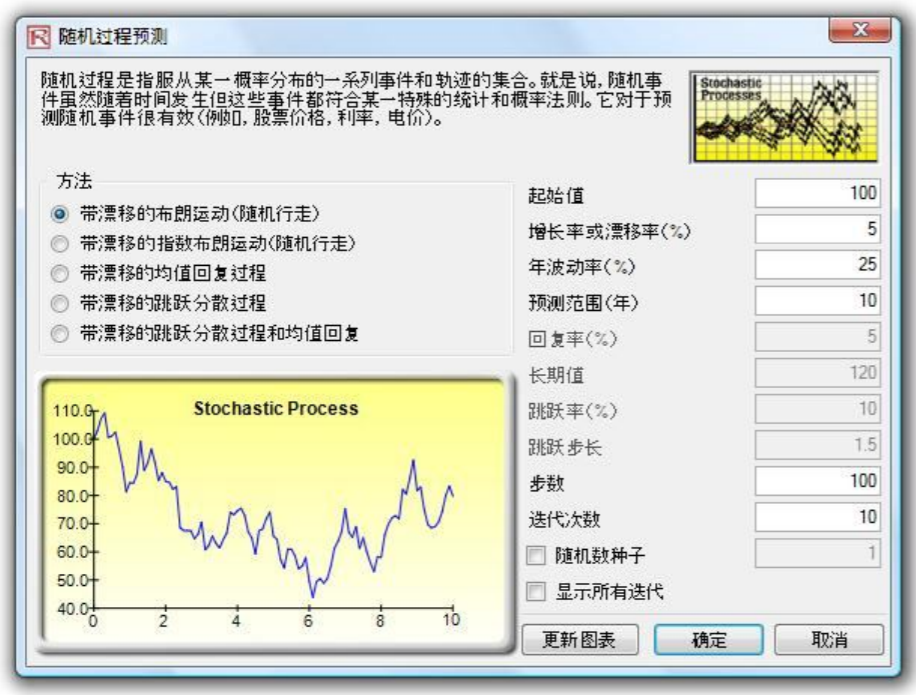
Task: Click the Risk Simulator icon in title bar
Action: point(39,37)
